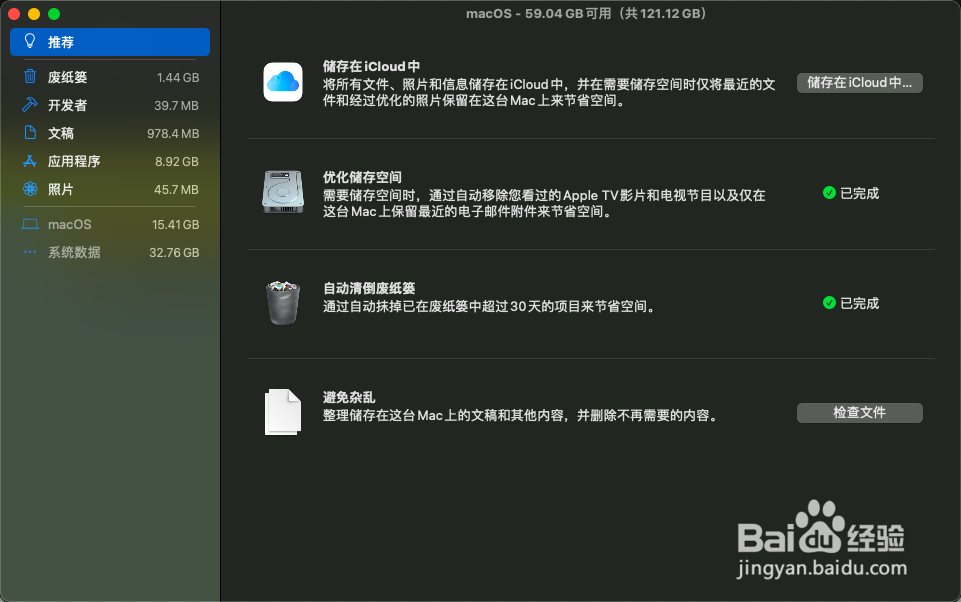Click the 39.7 MB size value

[177, 105]
